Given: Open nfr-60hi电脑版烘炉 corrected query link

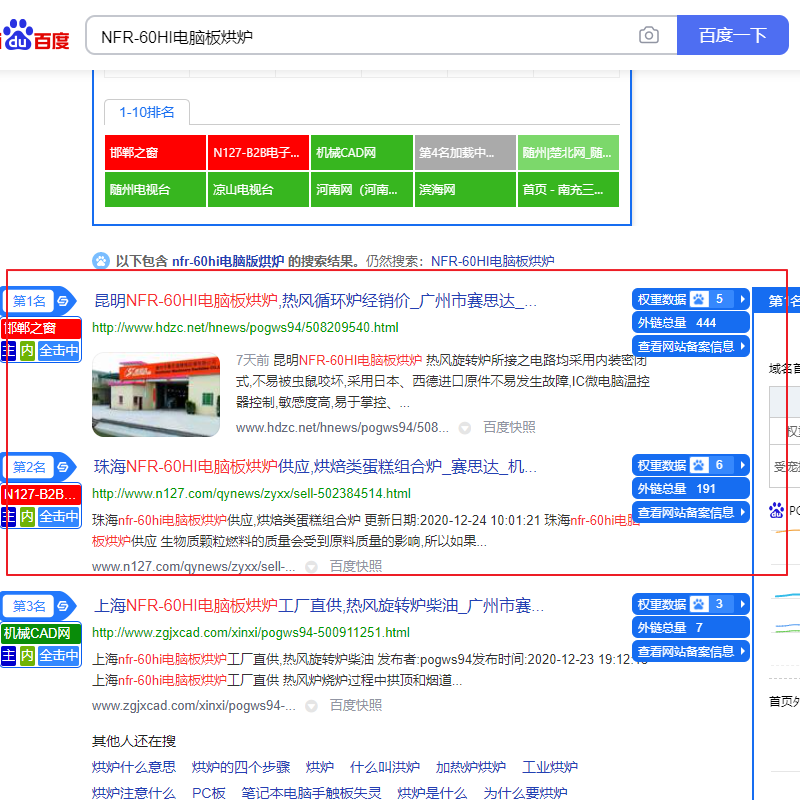Looking at the screenshot, I should 228,261.
